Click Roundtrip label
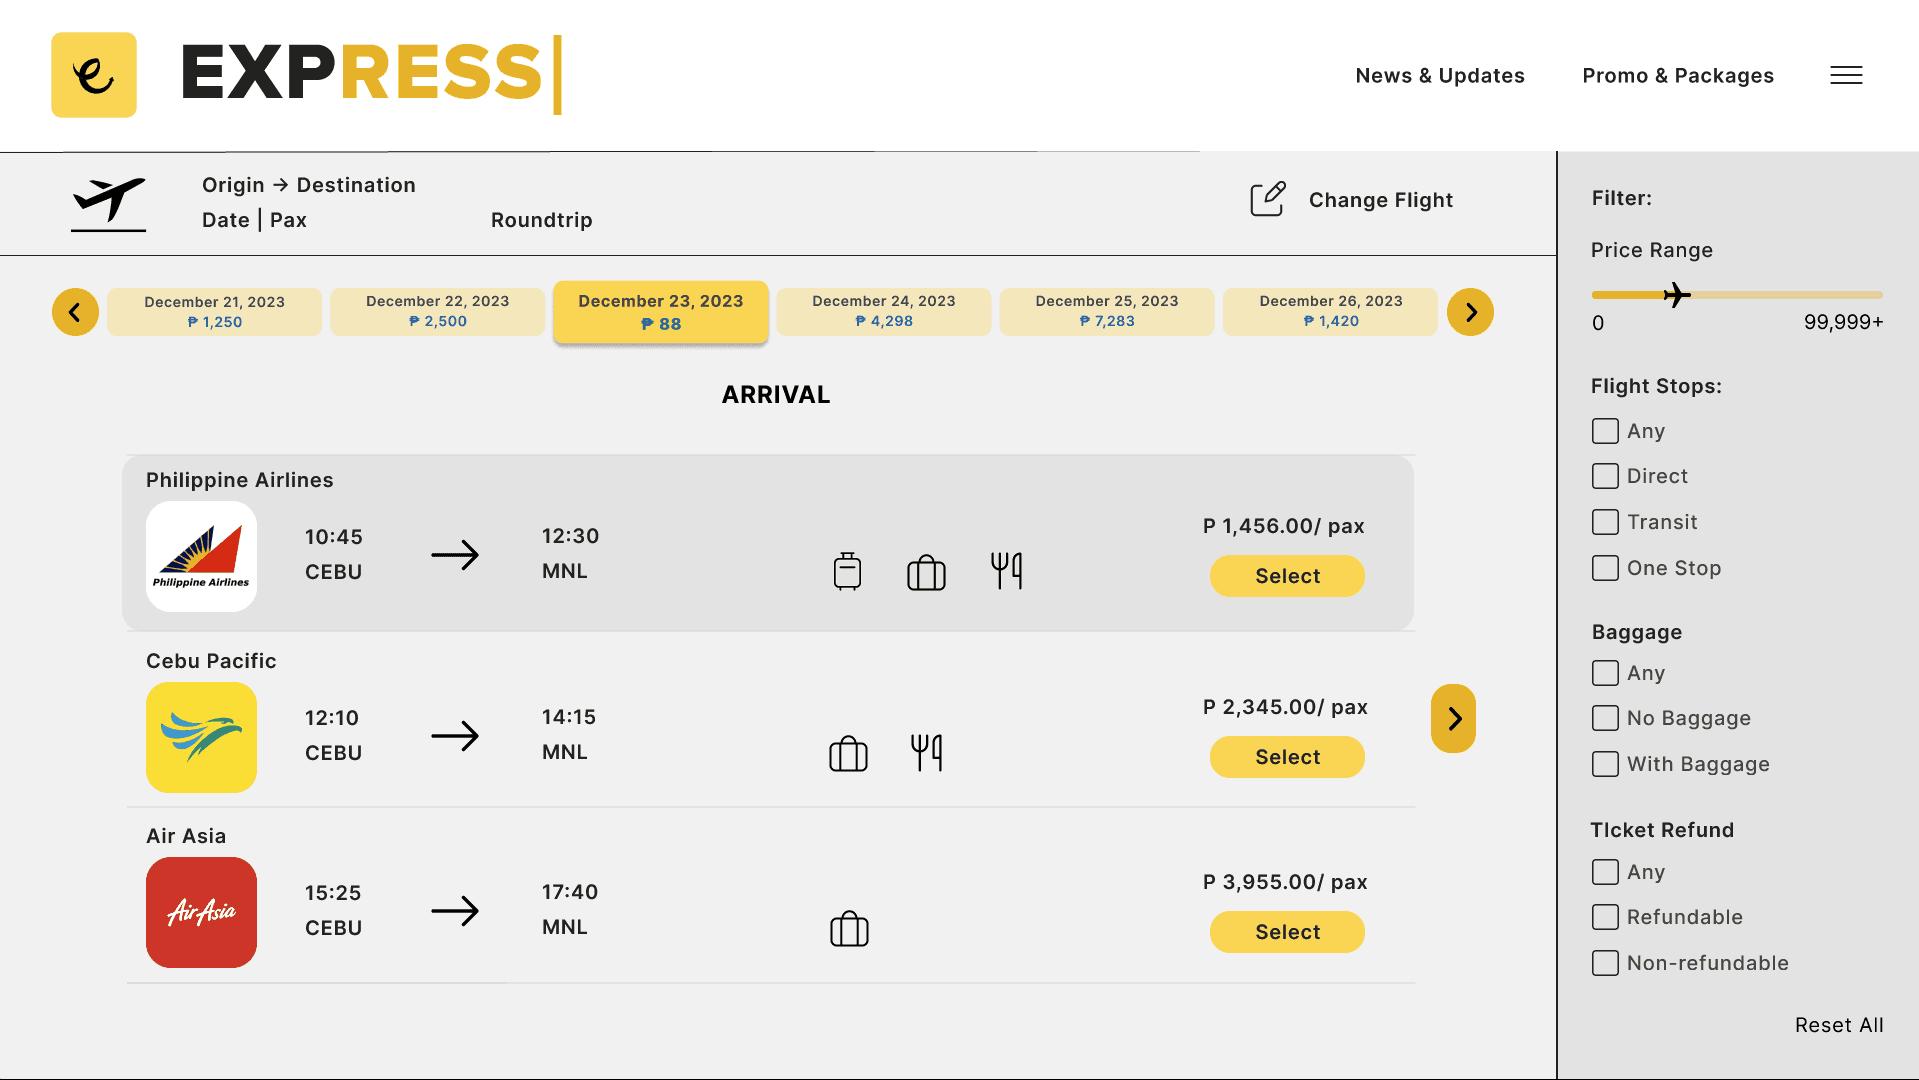 pyautogui.click(x=541, y=220)
